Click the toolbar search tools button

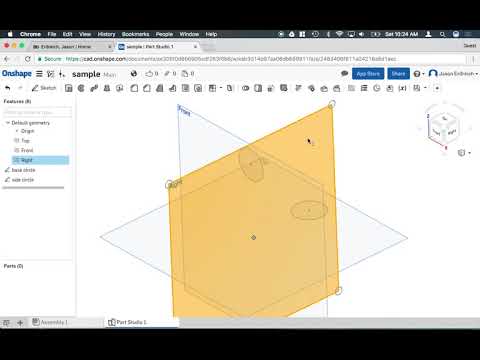tap(437, 88)
